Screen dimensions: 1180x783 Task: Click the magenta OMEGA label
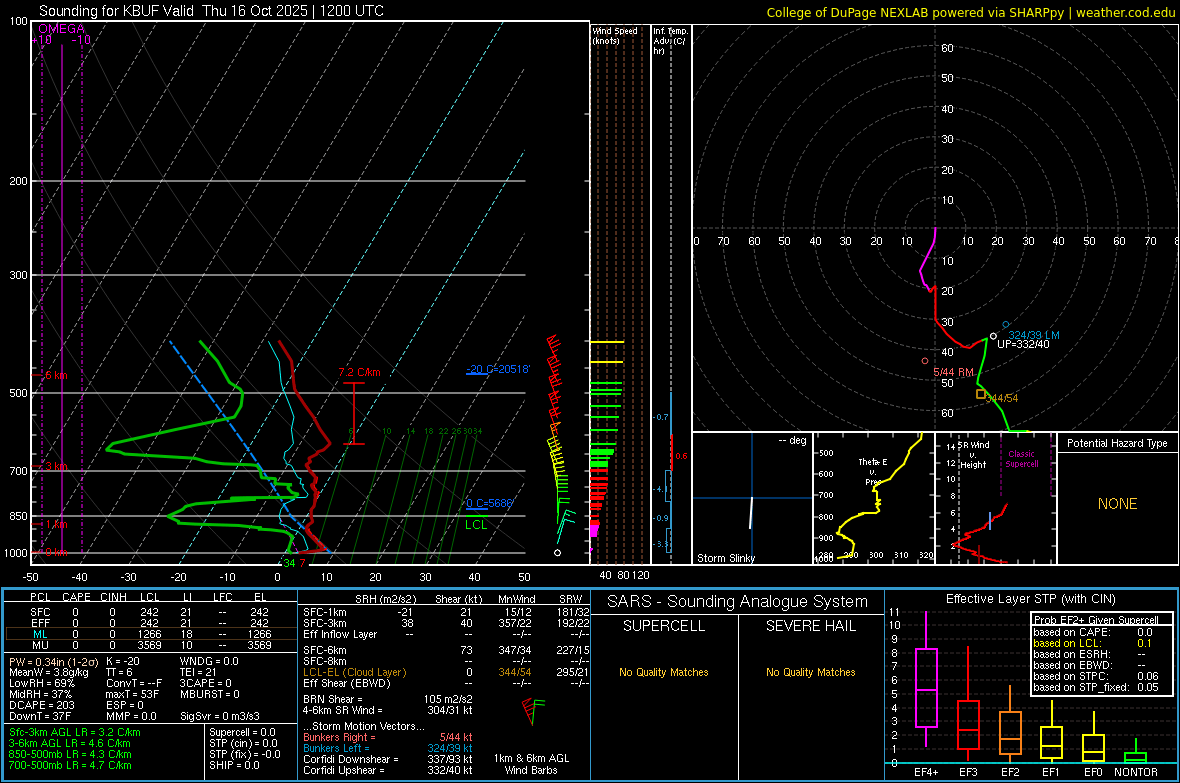coord(61,29)
